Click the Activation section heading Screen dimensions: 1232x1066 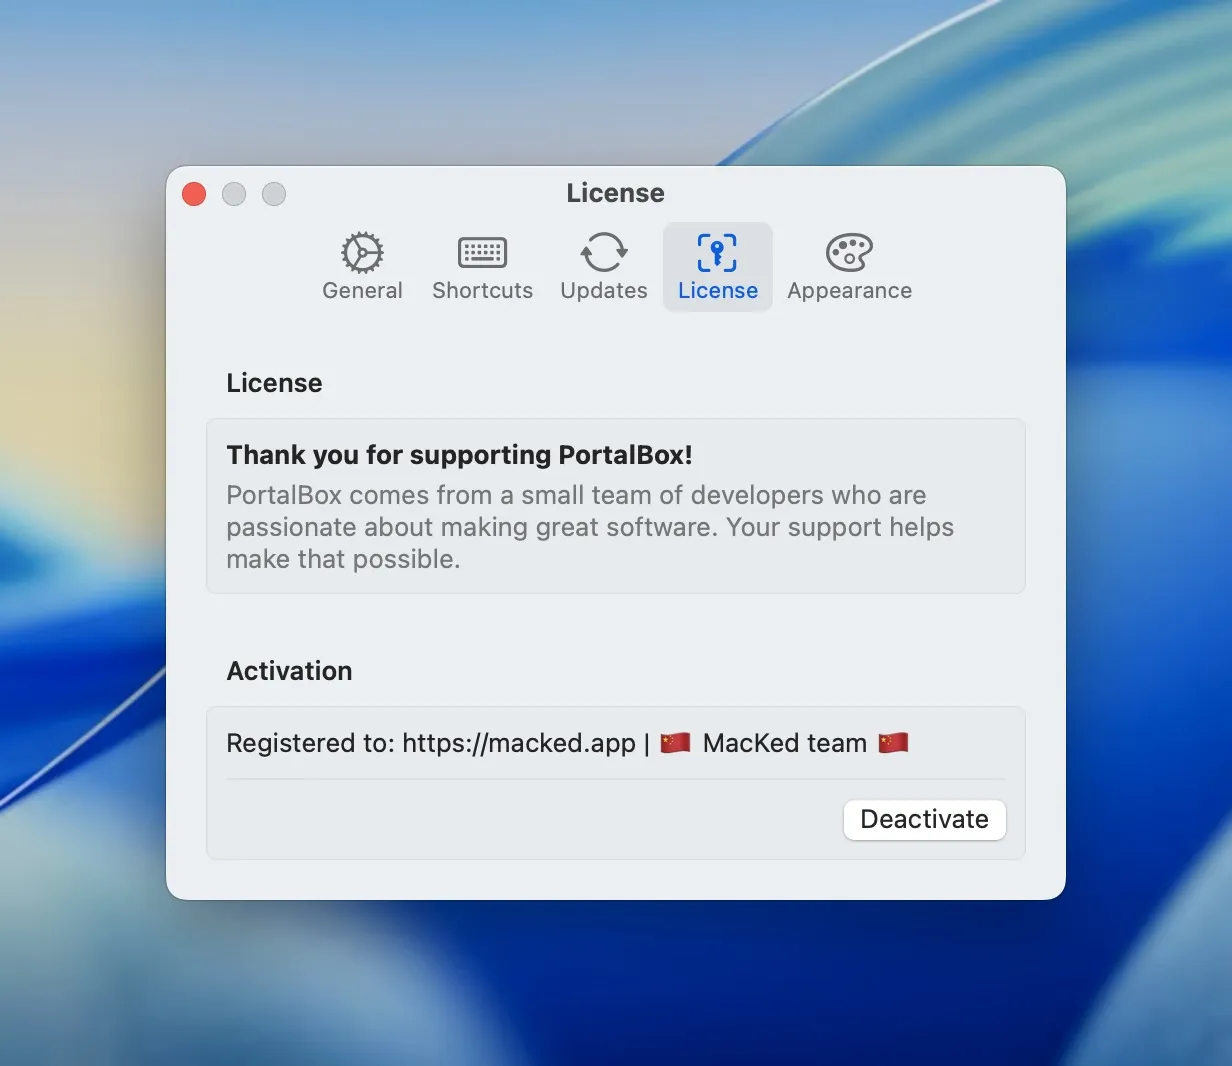(x=289, y=671)
